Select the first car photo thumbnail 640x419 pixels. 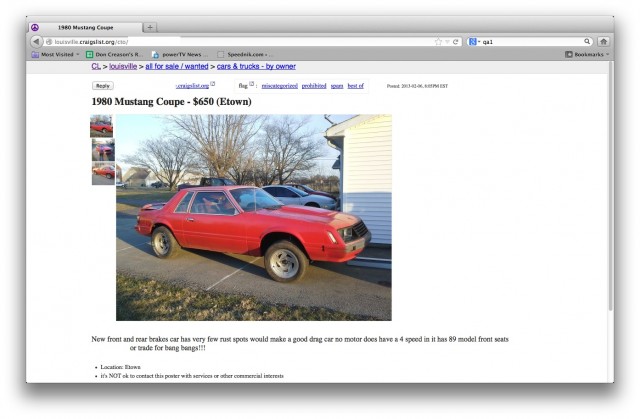[102, 126]
